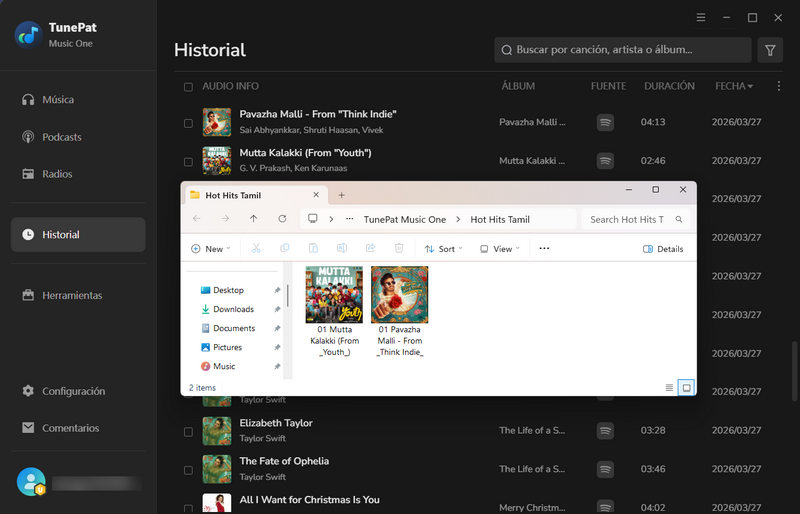
Task: Click the DURACIÓN column header
Action: tap(669, 86)
